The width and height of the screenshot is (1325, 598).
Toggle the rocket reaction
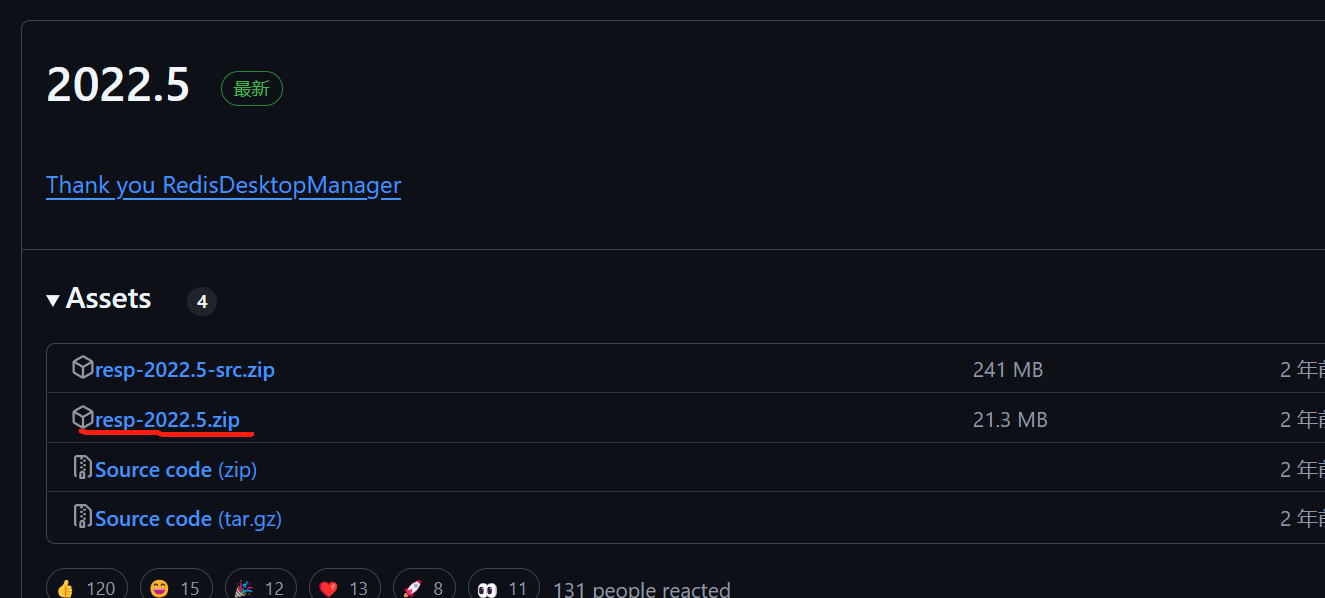(x=424, y=588)
